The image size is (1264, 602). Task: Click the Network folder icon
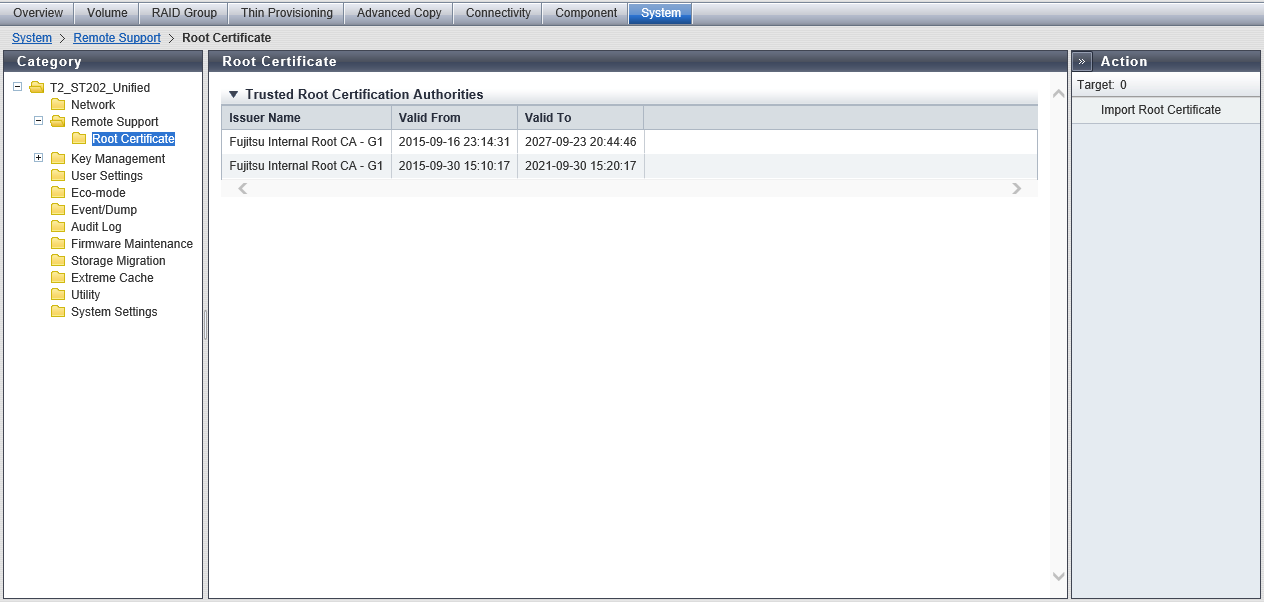(58, 105)
